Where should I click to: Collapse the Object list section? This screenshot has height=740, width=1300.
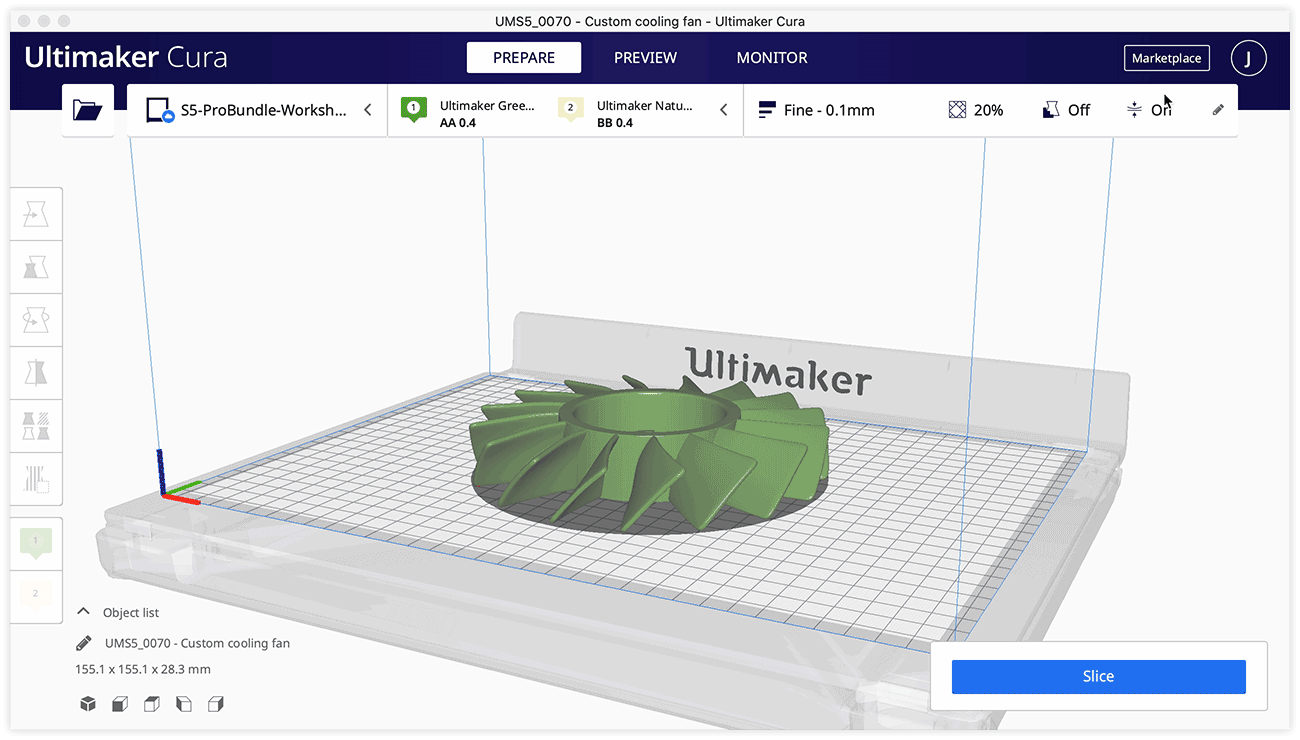click(84, 612)
